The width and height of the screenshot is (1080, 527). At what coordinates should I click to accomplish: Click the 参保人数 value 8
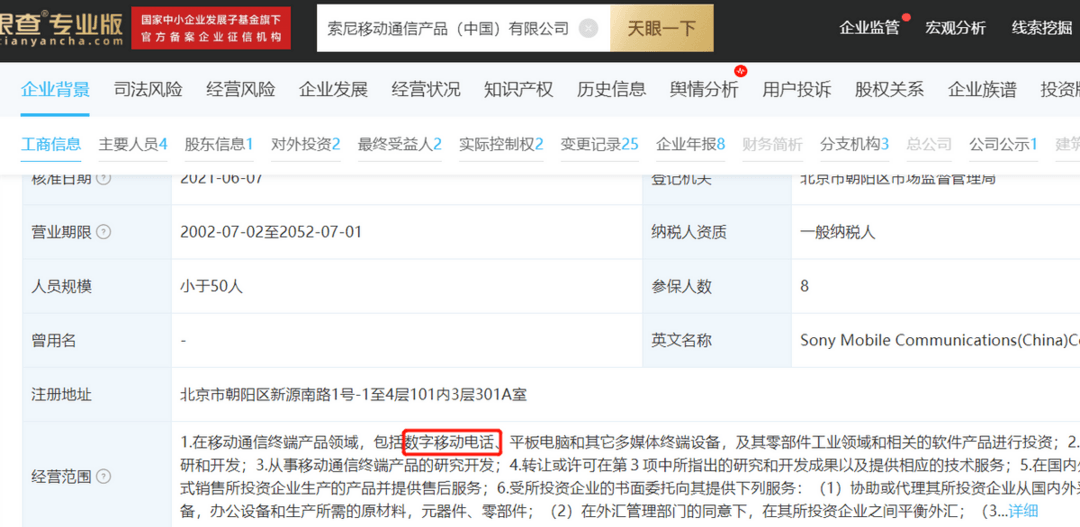804,287
